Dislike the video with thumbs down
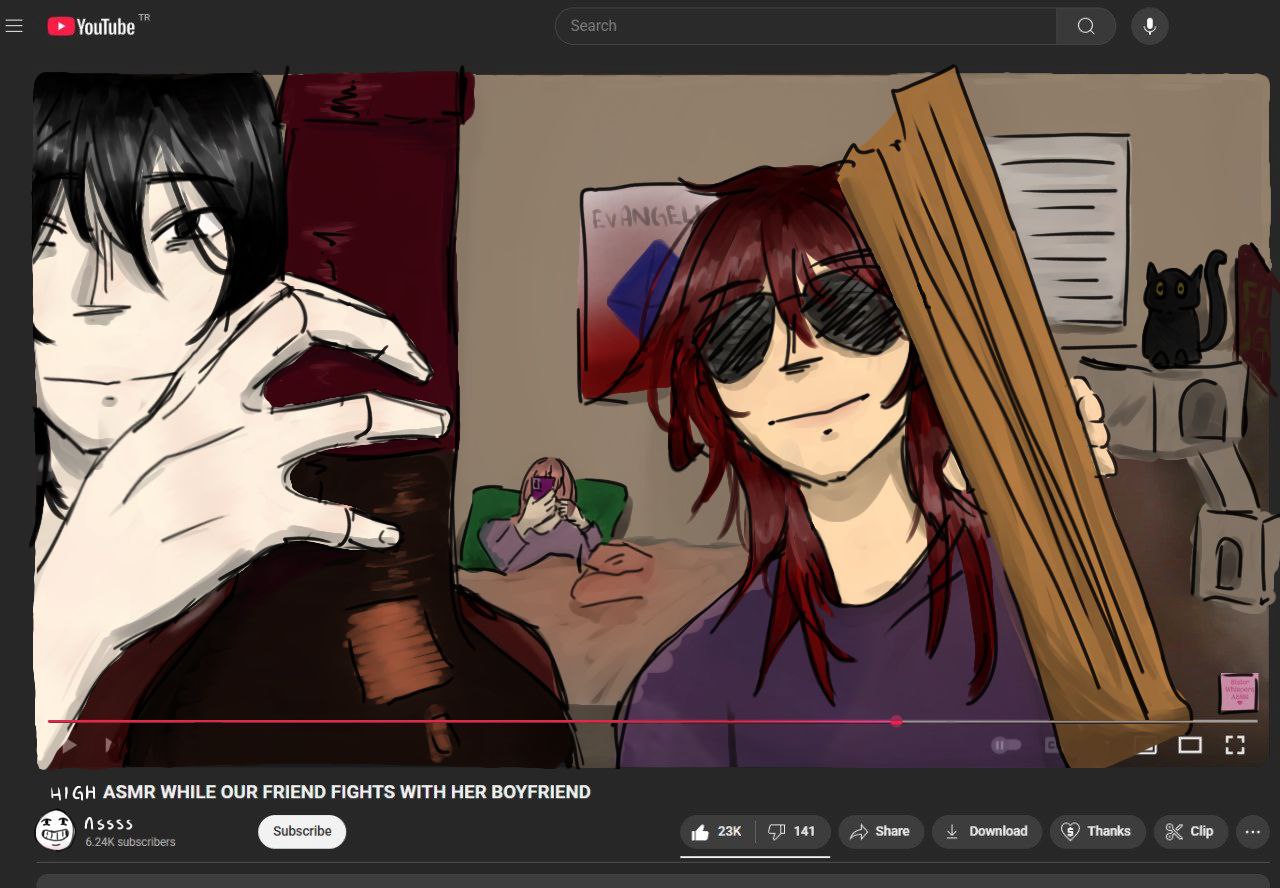1280x888 pixels. [x=792, y=831]
